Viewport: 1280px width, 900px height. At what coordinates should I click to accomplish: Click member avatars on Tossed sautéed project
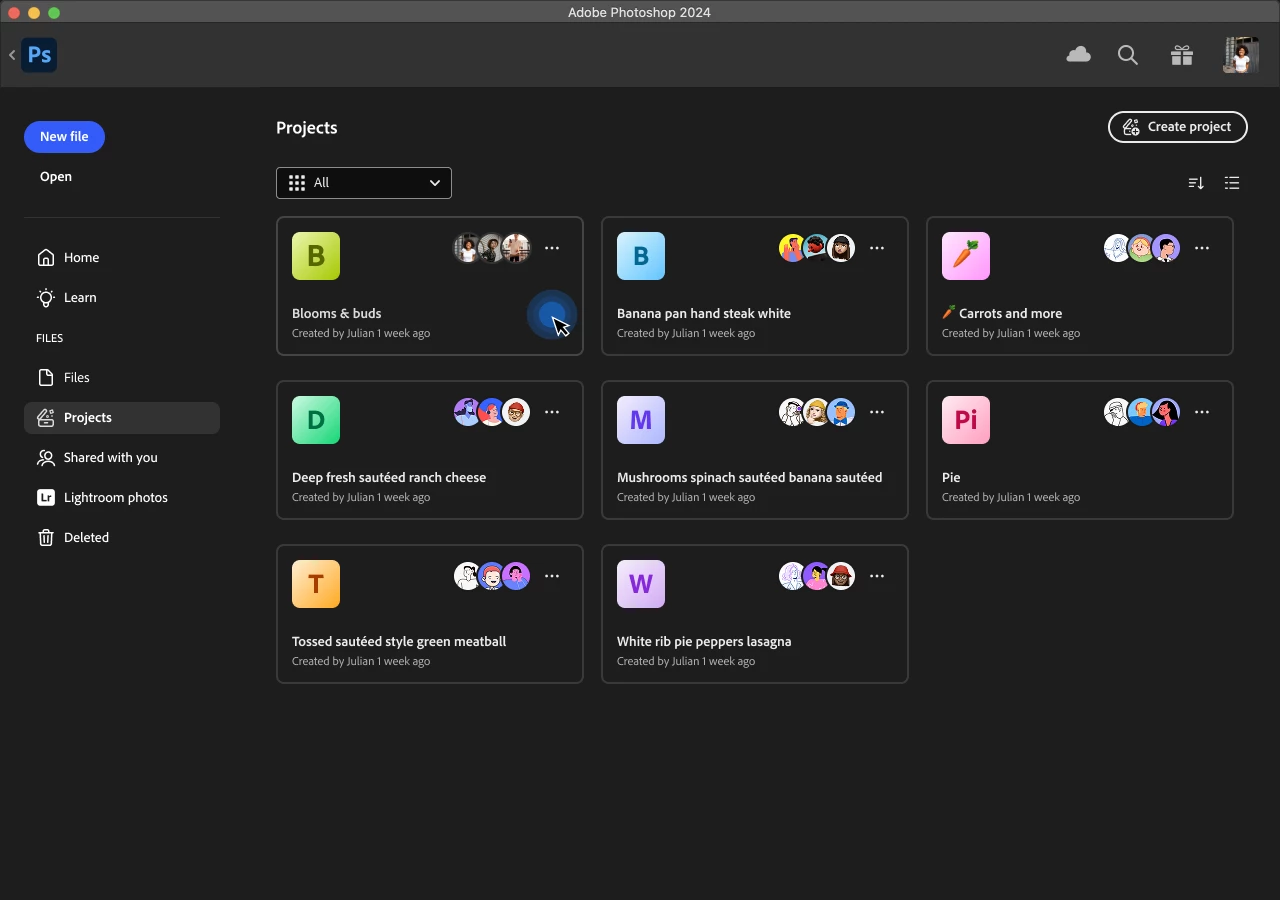coord(492,576)
